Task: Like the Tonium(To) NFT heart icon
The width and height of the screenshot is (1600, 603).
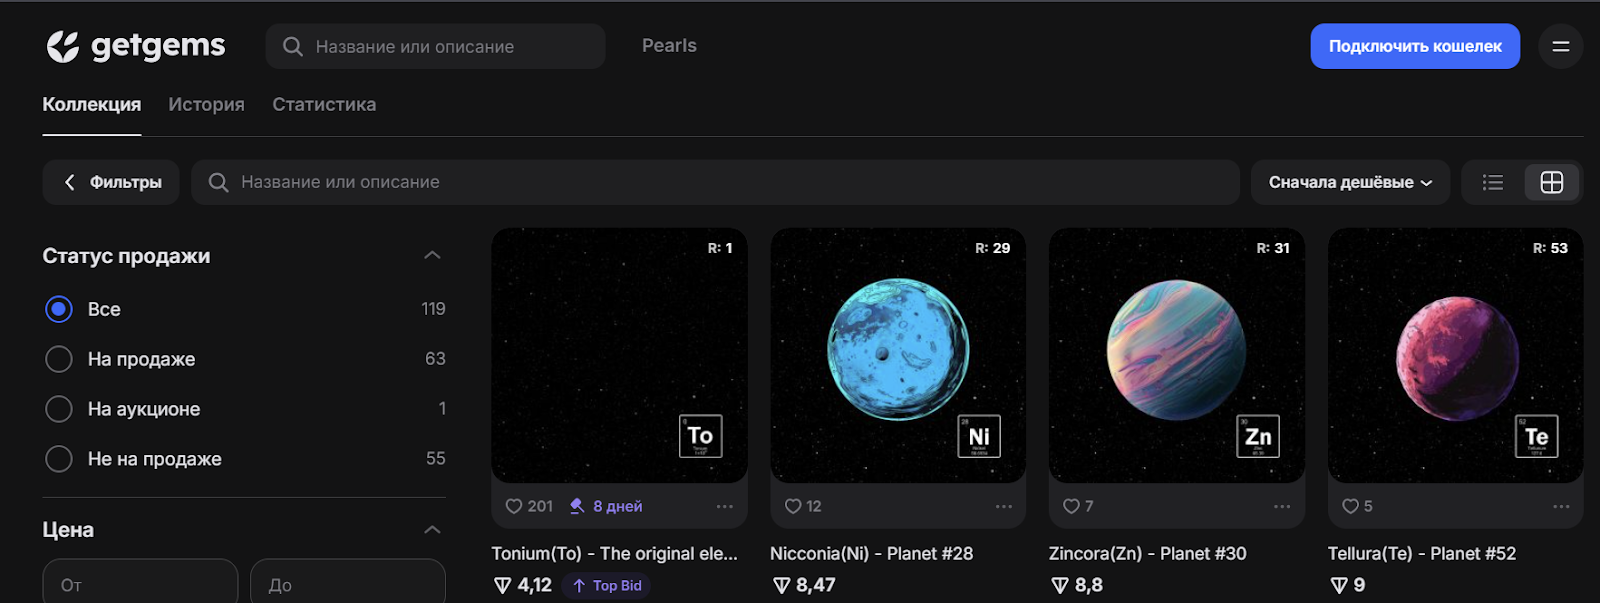Action: [x=514, y=506]
